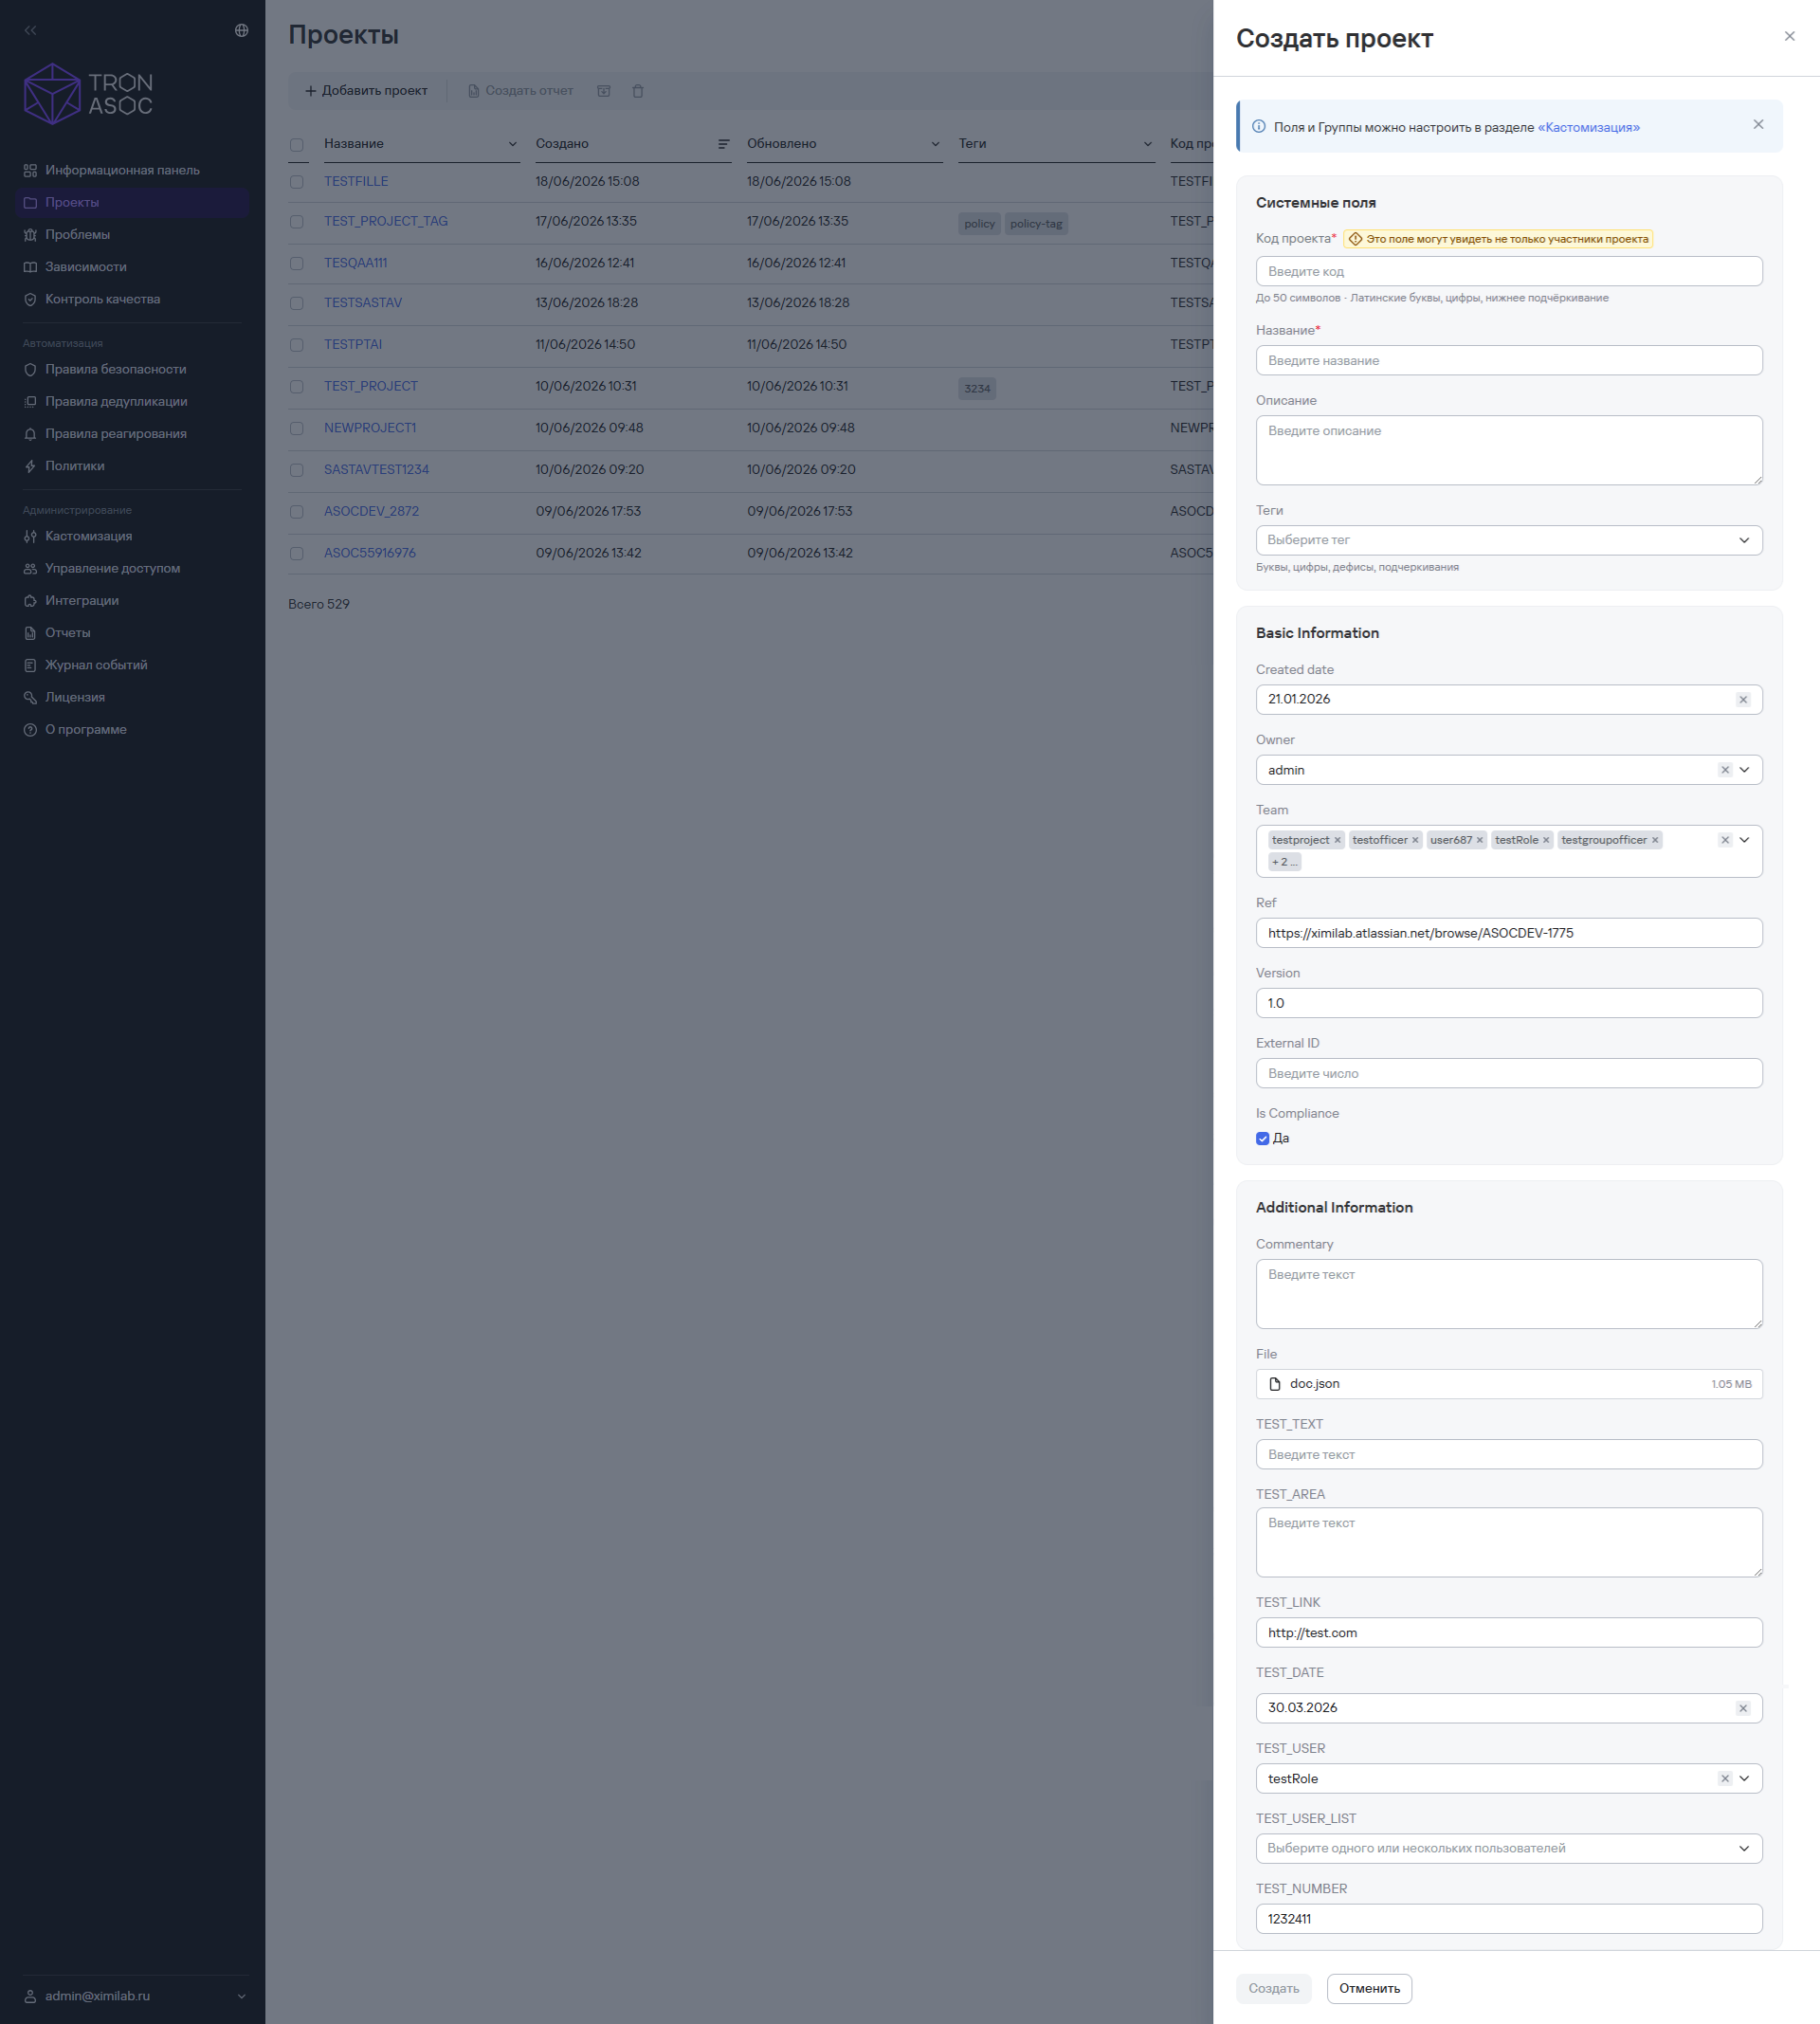
Task: Click the TRON ASOC logo
Action: [x=88, y=94]
